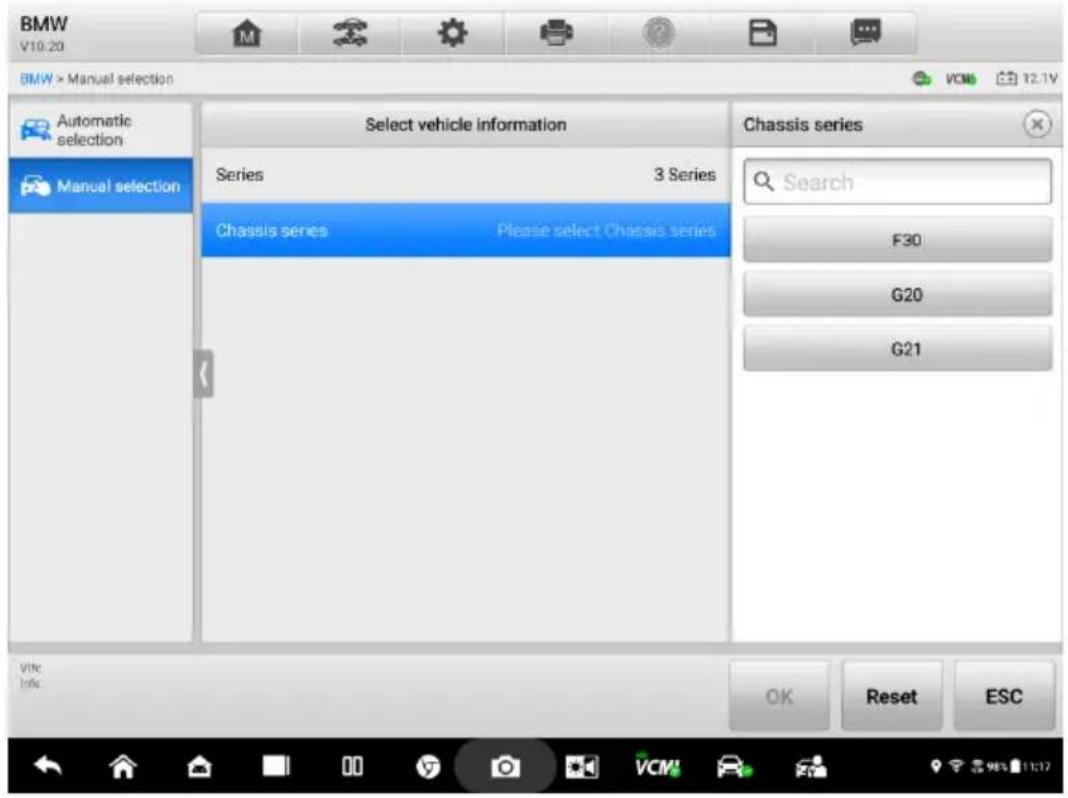Click the BMW breadcrumb link
The image size is (1068, 798).
click(x=36, y=79)
